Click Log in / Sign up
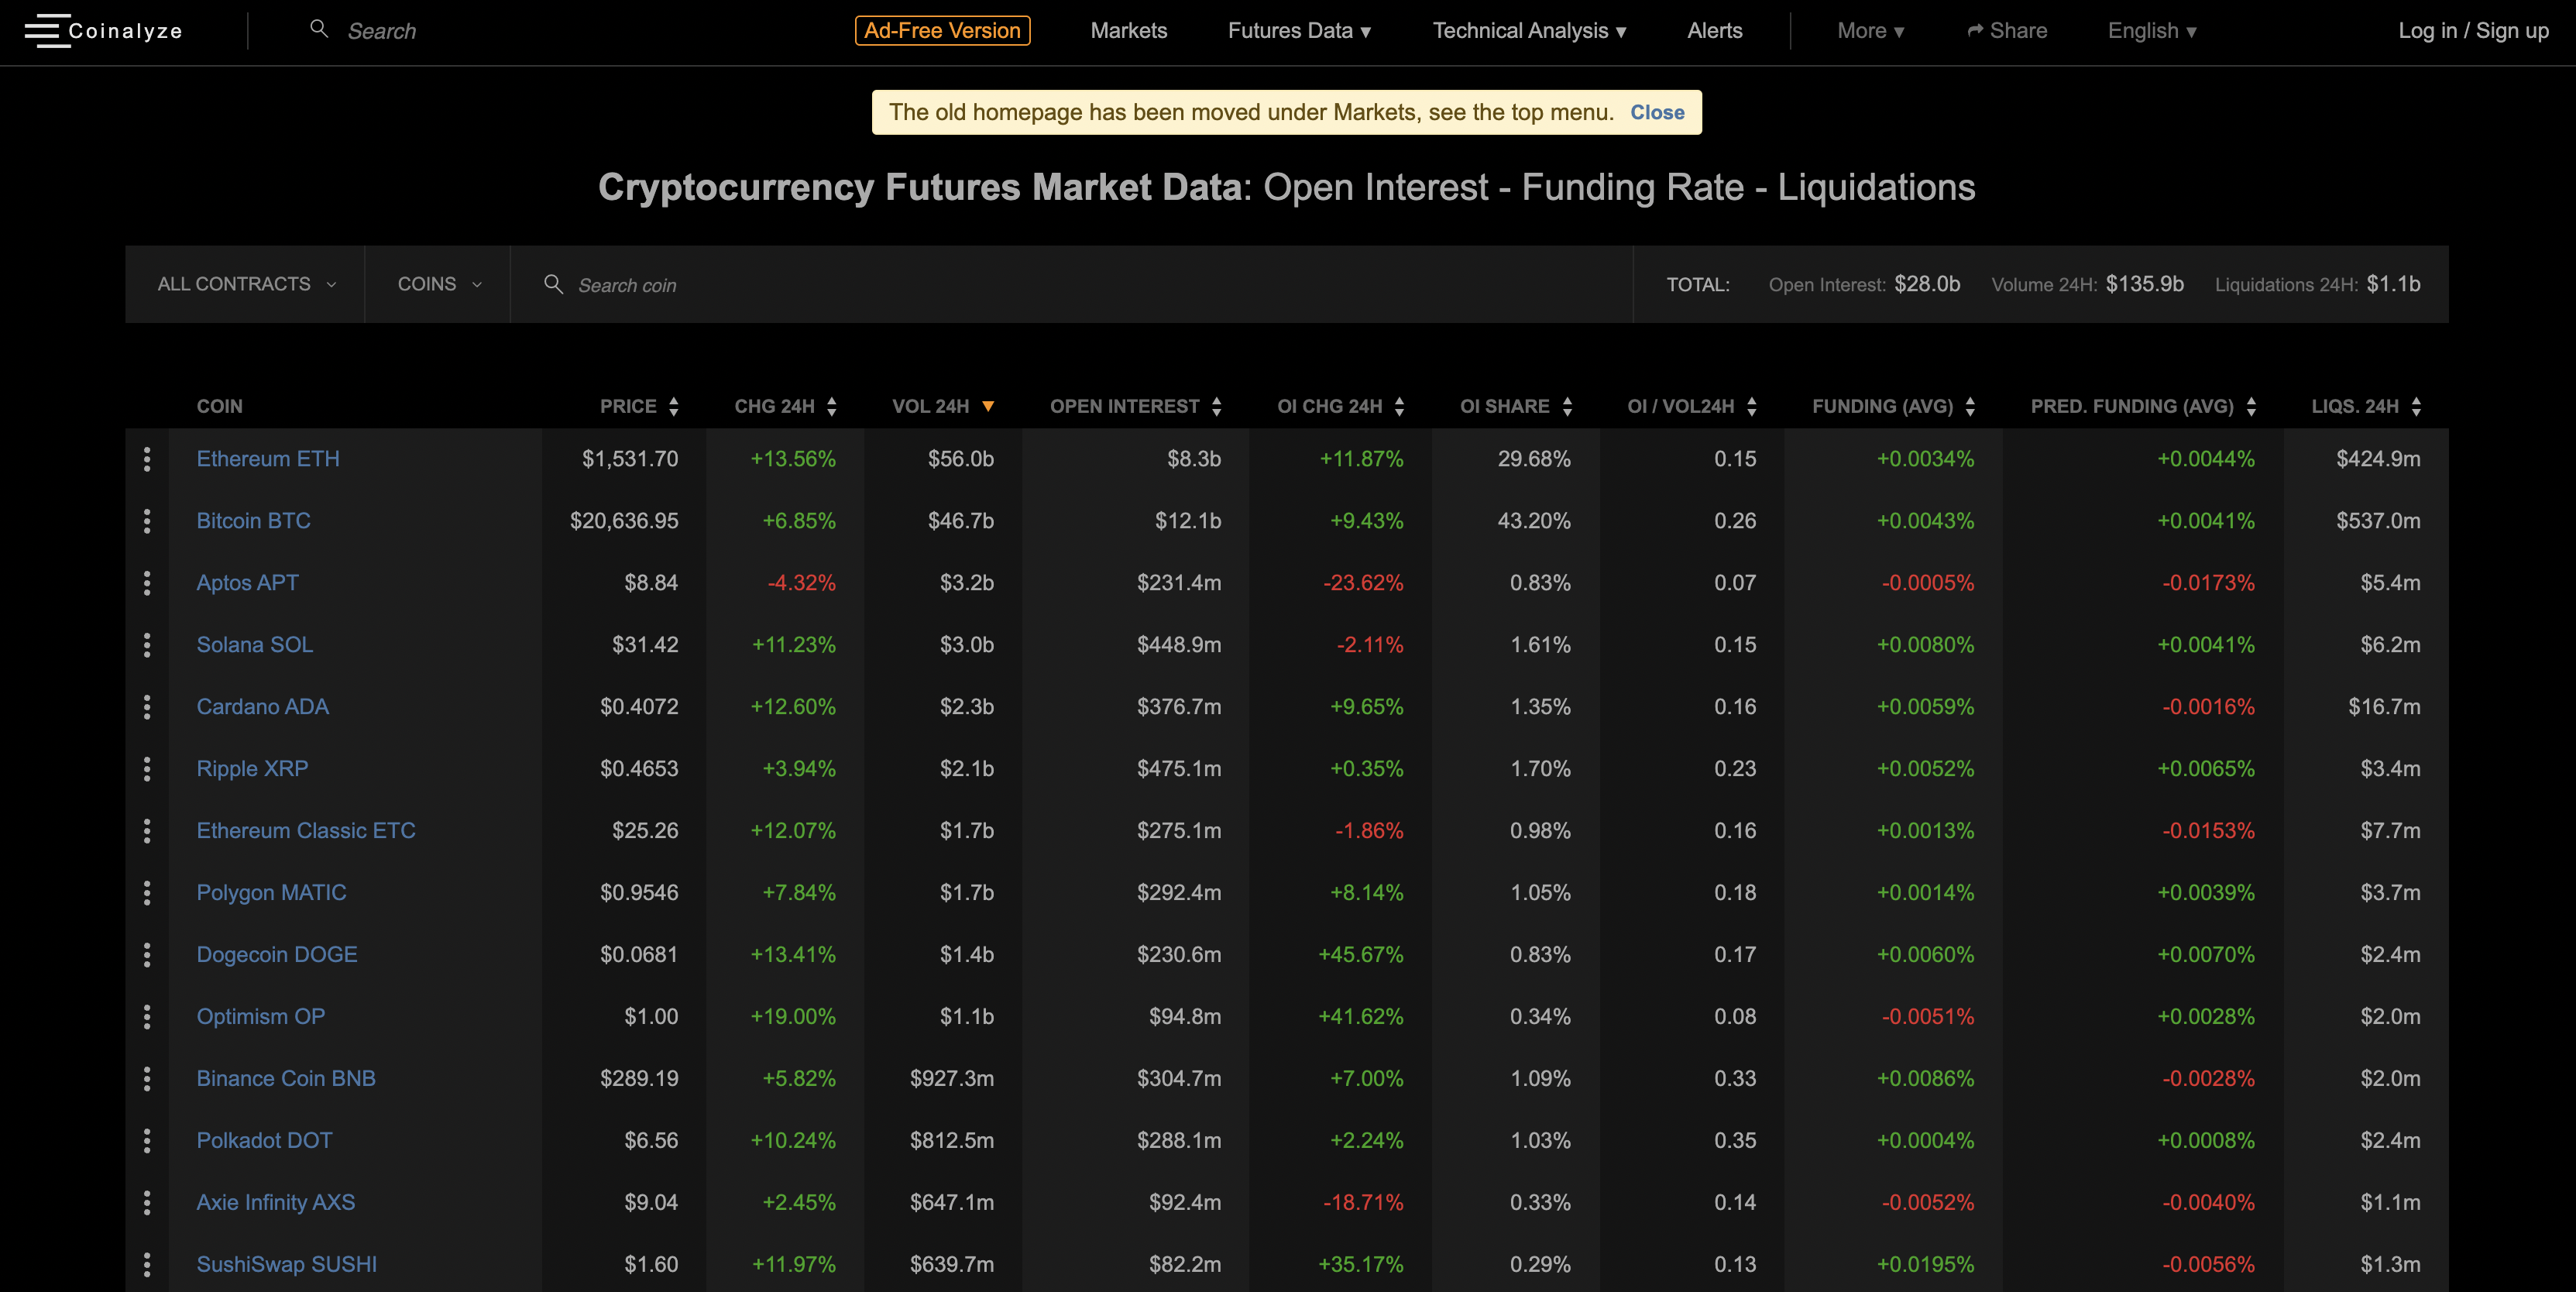This screenshot has height=1292, width=2576. pyautogui.click(x=2473, y=31)
